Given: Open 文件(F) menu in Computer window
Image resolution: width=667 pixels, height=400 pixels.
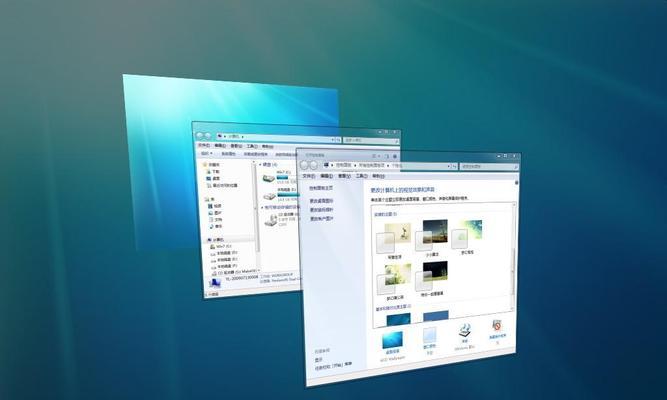Looking at the screenshot, I should pyautogui.click(x=204, y=145).
